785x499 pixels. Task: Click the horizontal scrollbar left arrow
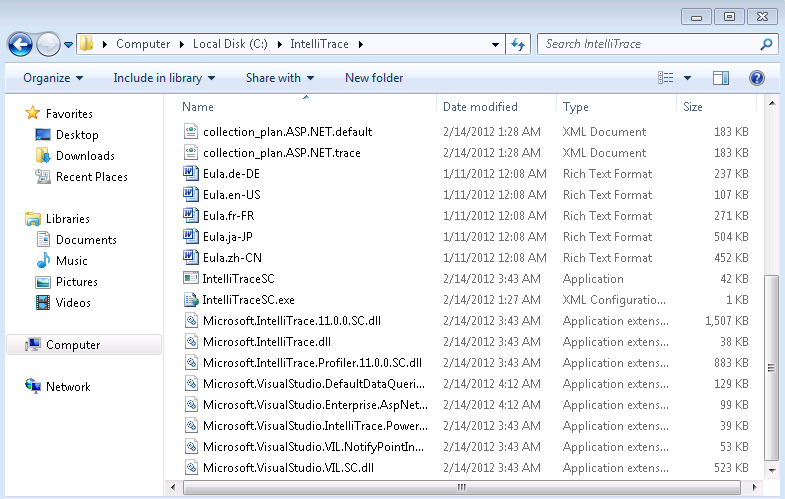pyautogui.click(x=173, y=487)
